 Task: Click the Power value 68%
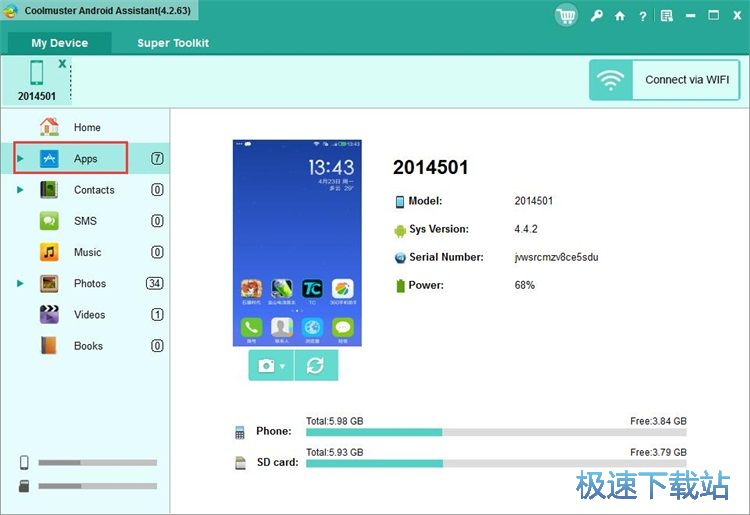[x=524, y=285]
